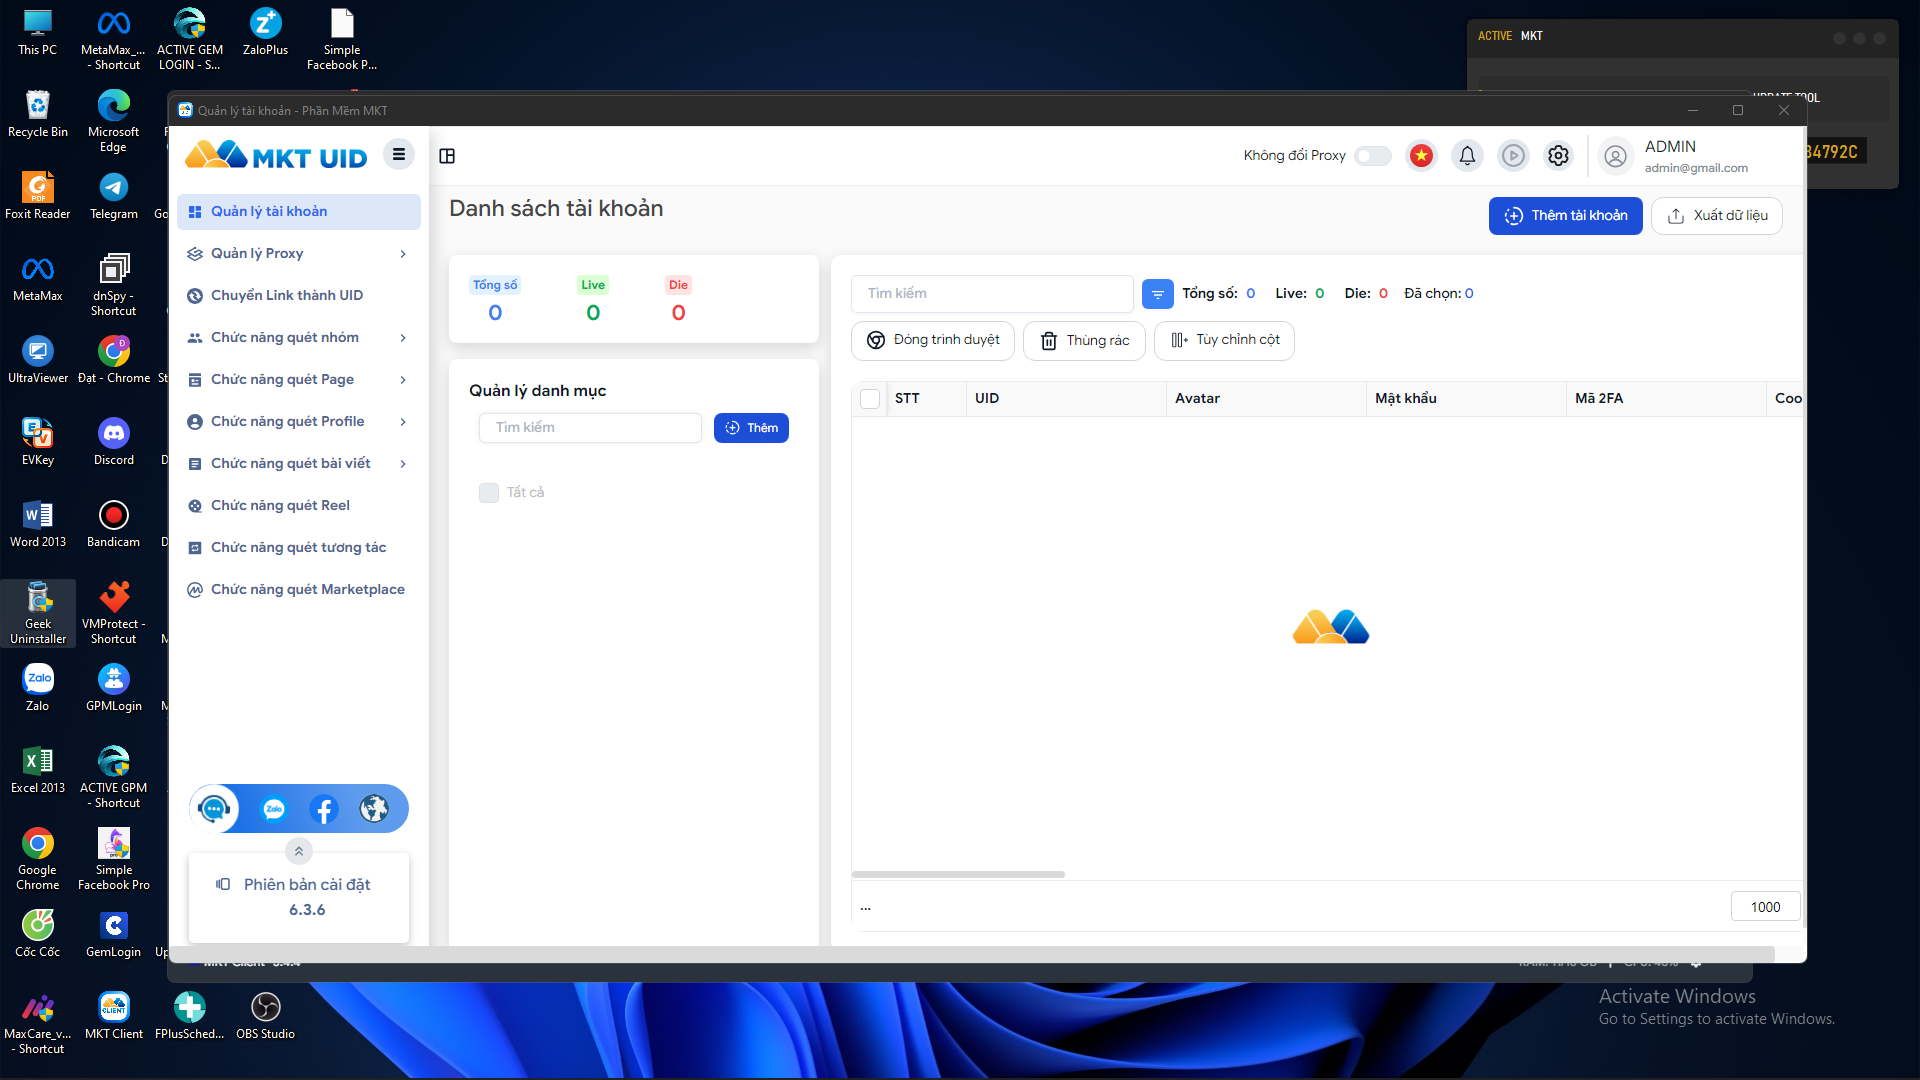The width and height of the screenshot is (1920, 1080).
Task: Open the Facebook page icon in sidebar footer
Action: (323, 809)
